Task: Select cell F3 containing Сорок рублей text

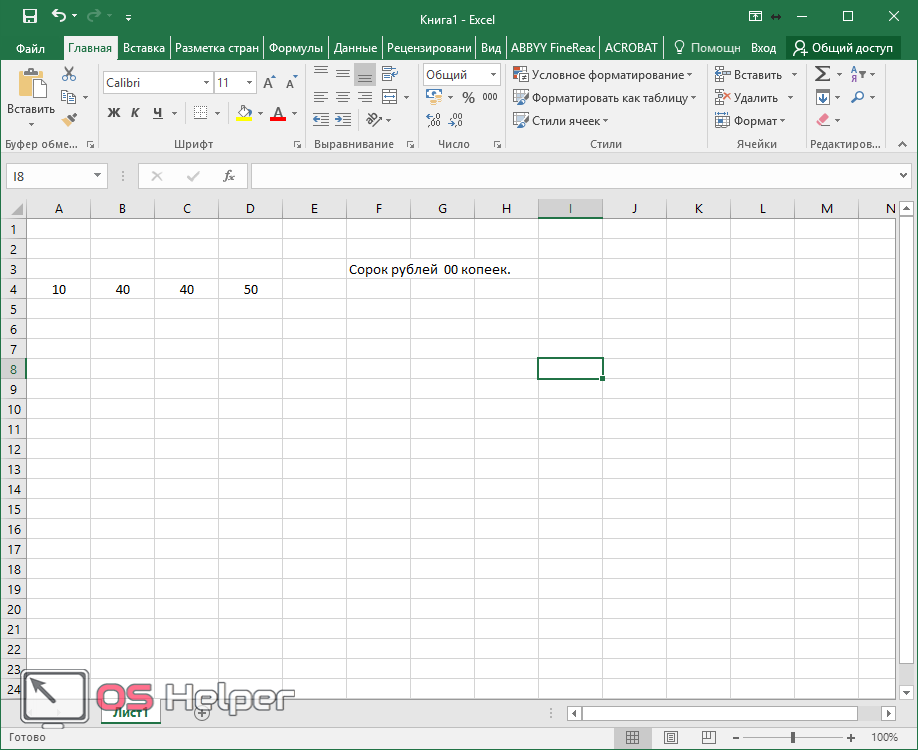Action: (378, 269)
